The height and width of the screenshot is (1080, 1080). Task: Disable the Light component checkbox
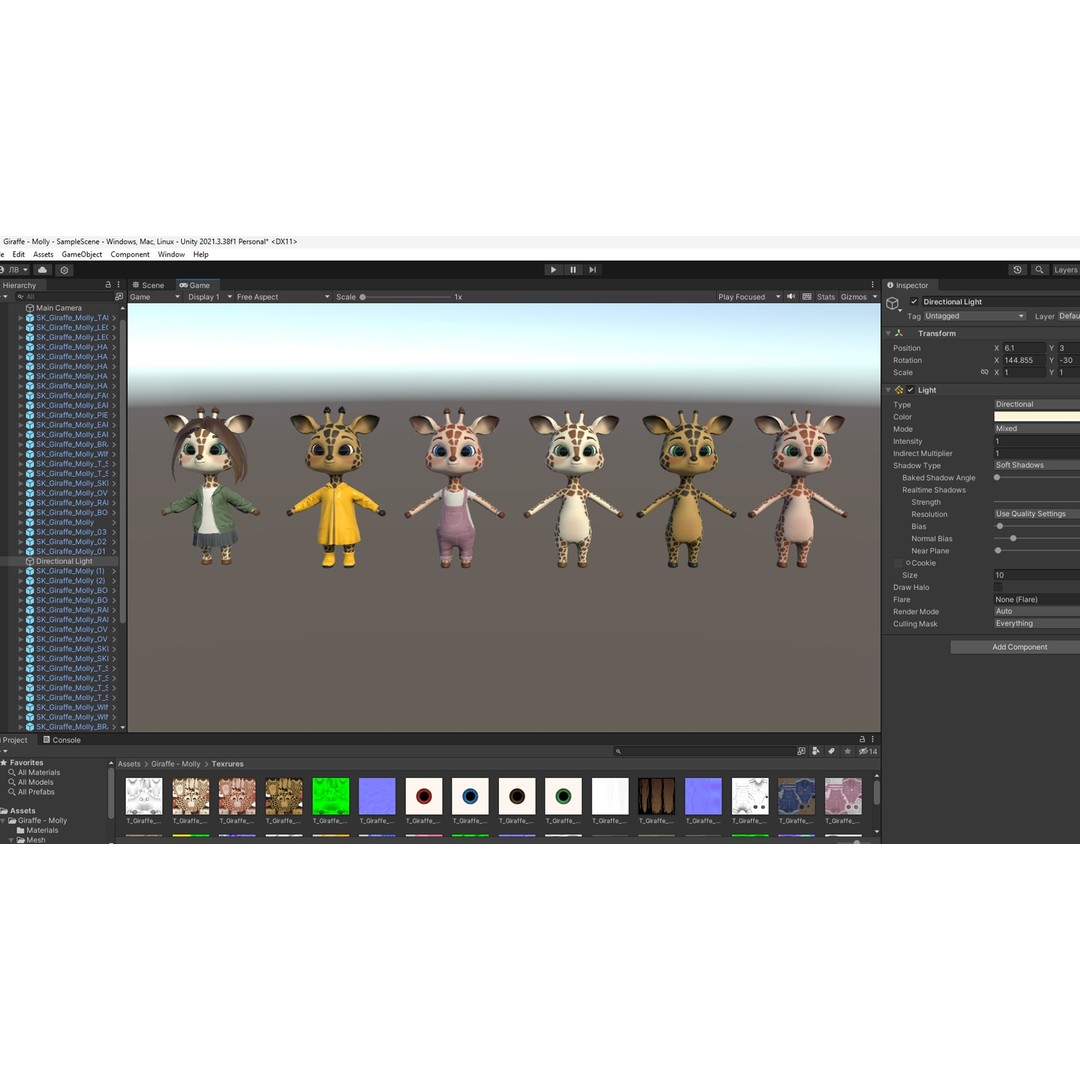tap(910, 390)
